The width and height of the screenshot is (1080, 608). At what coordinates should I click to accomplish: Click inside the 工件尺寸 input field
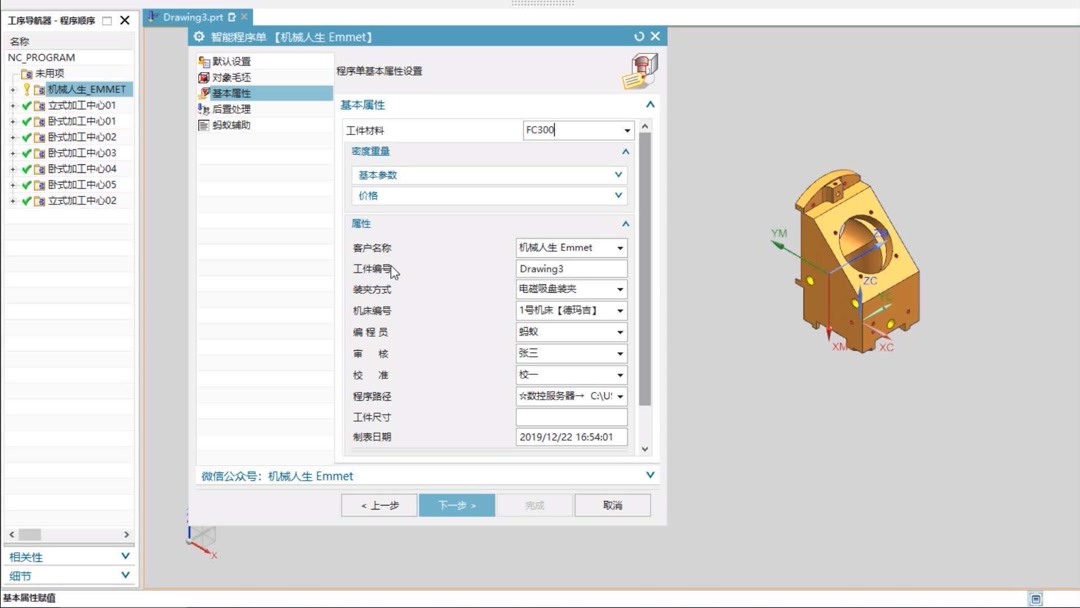[570, 415]
